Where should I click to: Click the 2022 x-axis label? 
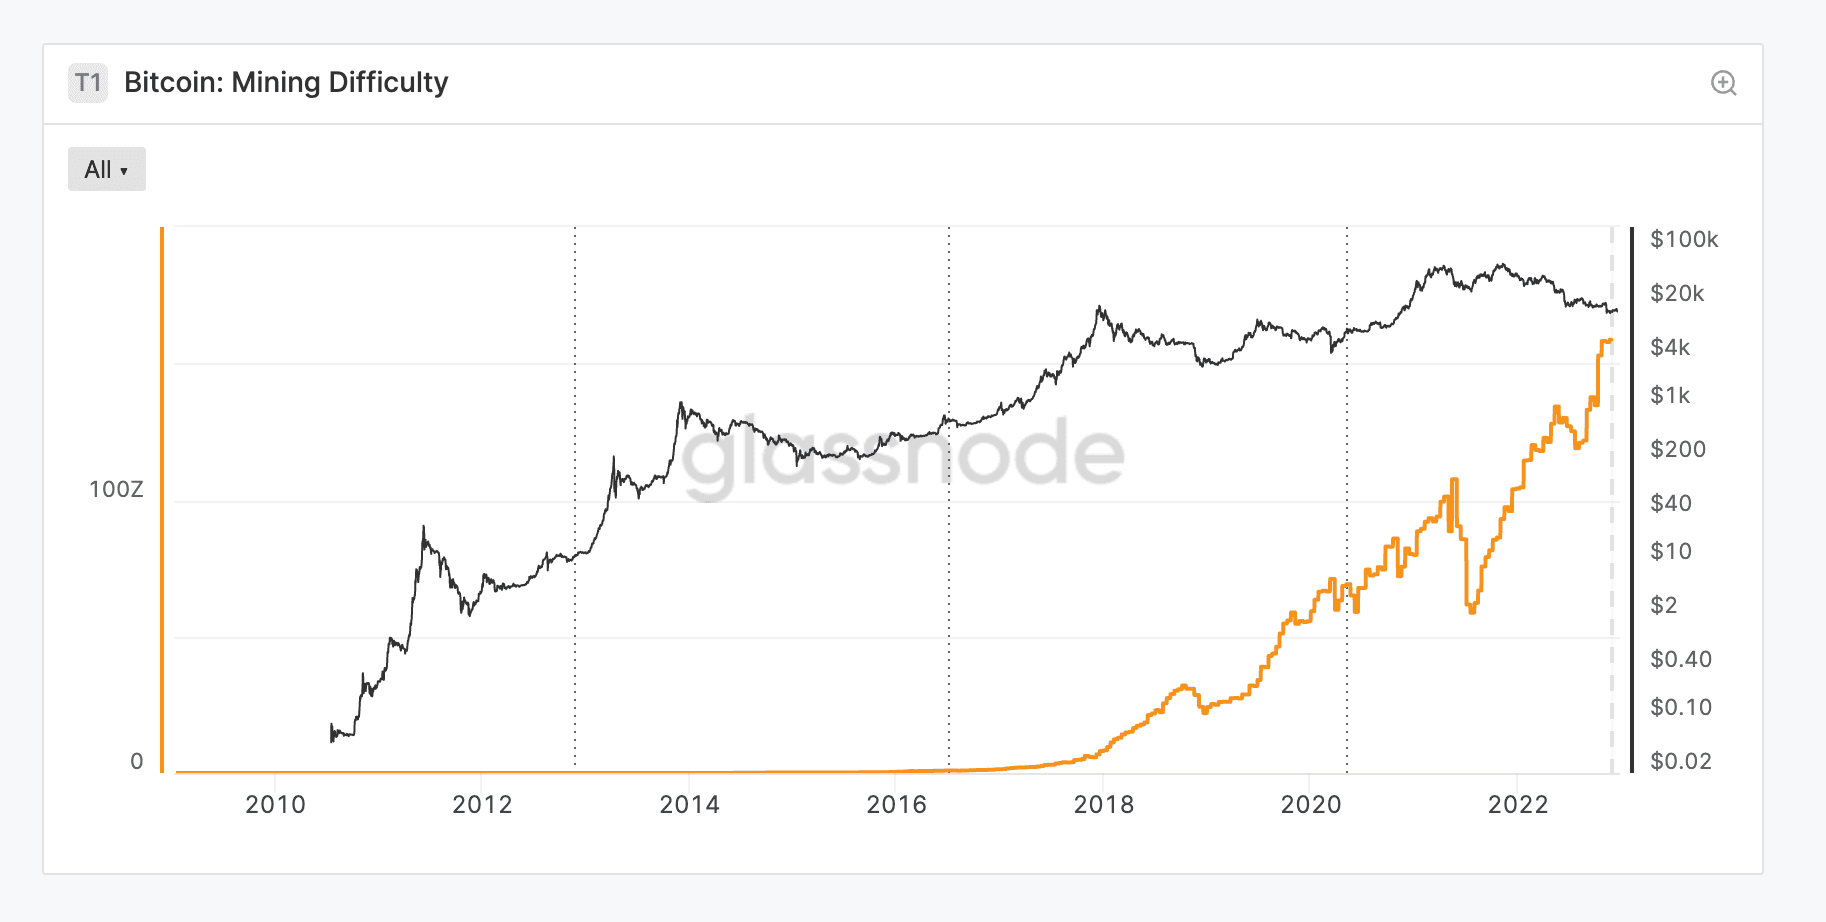pos(1517,805)
